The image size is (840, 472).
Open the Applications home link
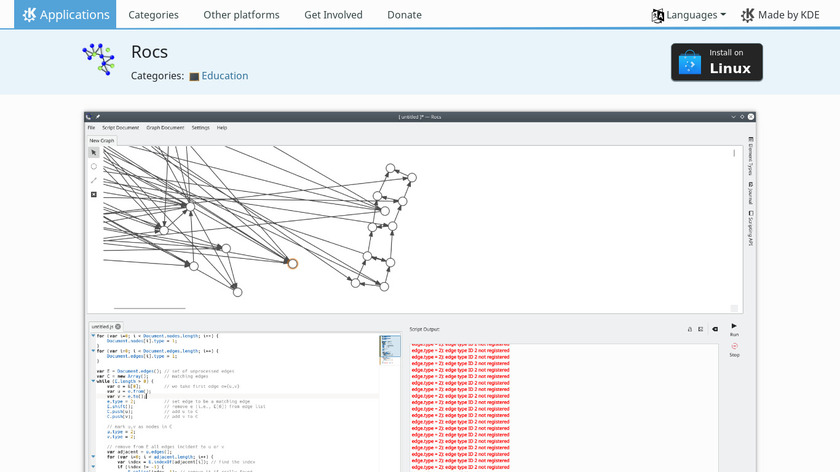(x=65, y=14)
